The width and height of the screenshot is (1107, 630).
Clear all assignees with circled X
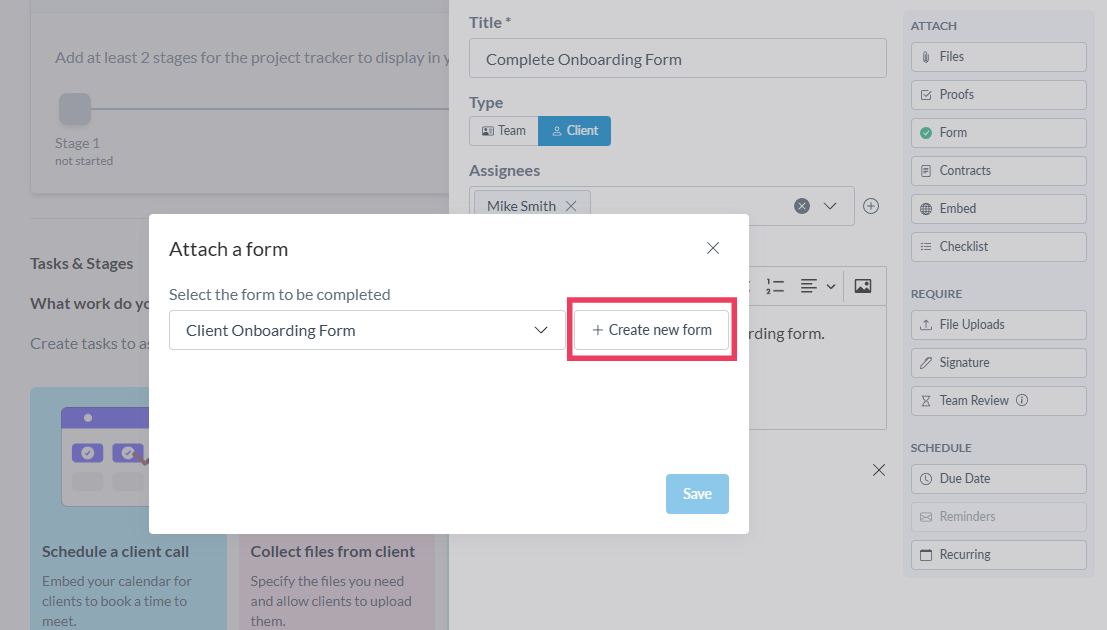point(802,206)
